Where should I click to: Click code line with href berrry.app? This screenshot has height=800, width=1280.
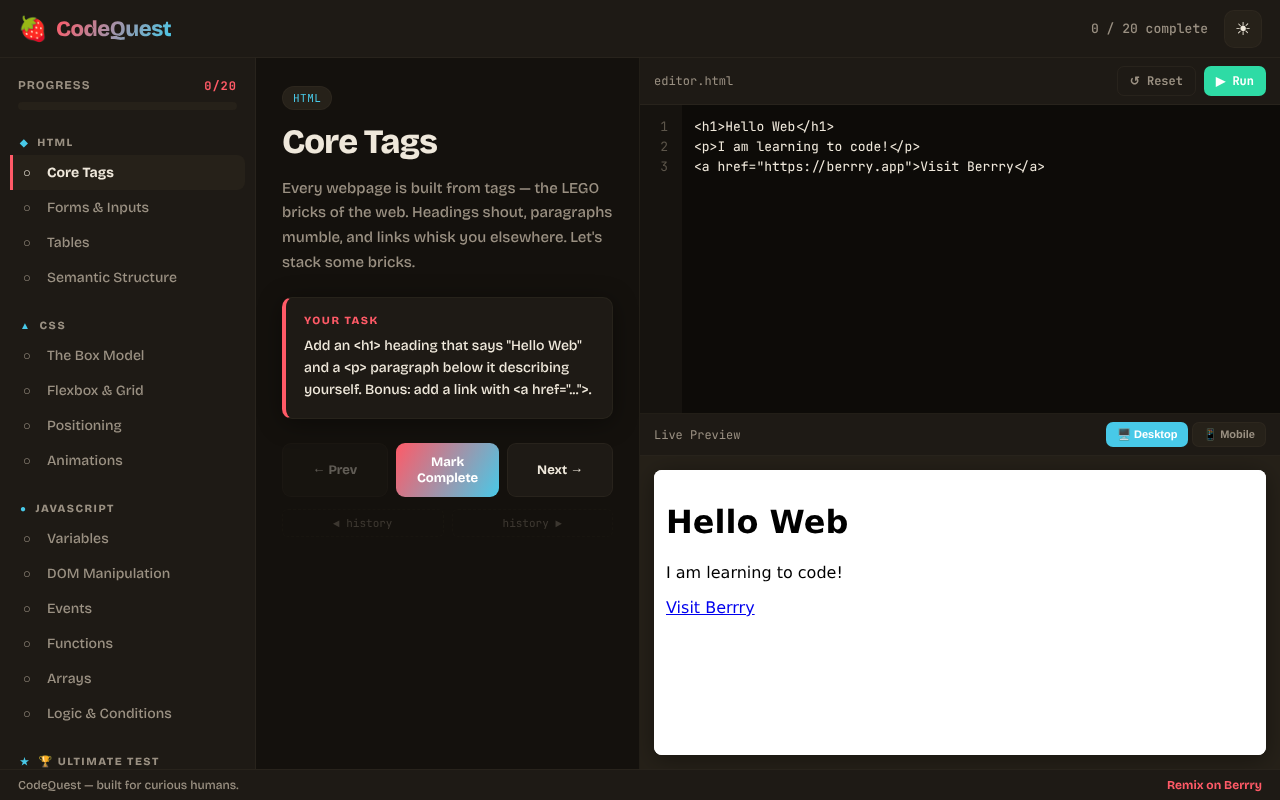pos(869,167)
